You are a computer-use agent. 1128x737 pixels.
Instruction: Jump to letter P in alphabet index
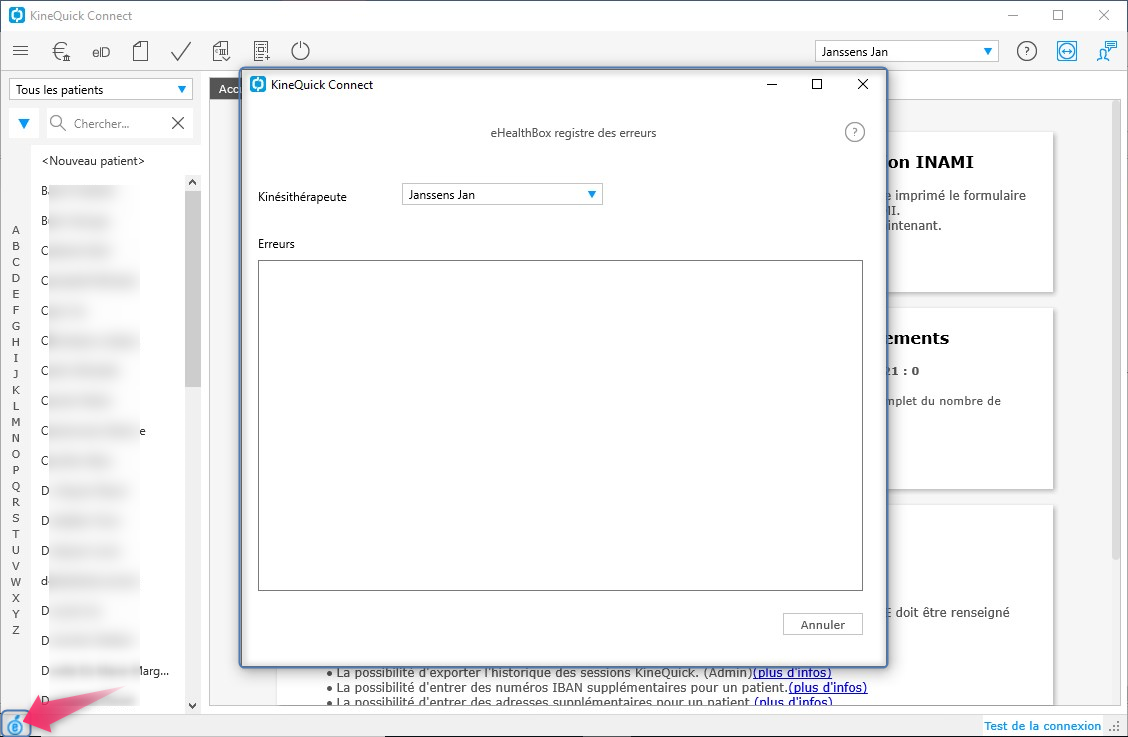[x=16, y=470]
